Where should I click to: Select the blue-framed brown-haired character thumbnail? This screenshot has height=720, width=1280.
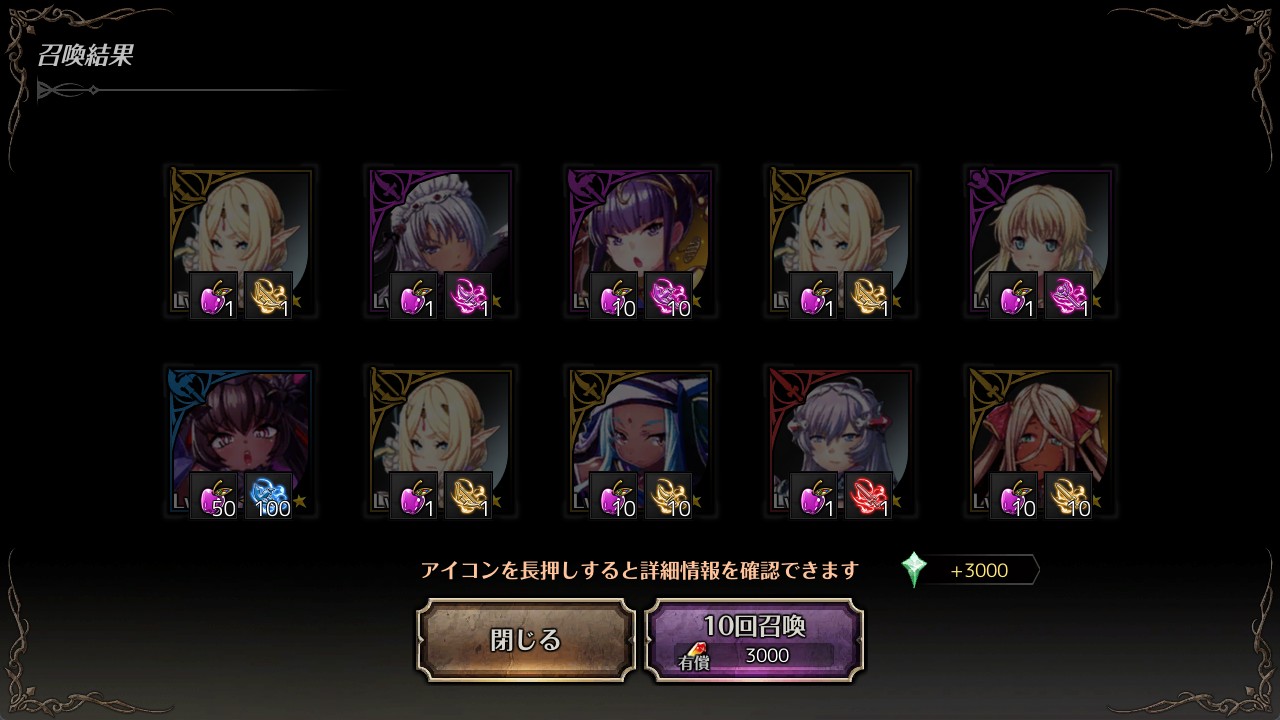click(240, 442)
